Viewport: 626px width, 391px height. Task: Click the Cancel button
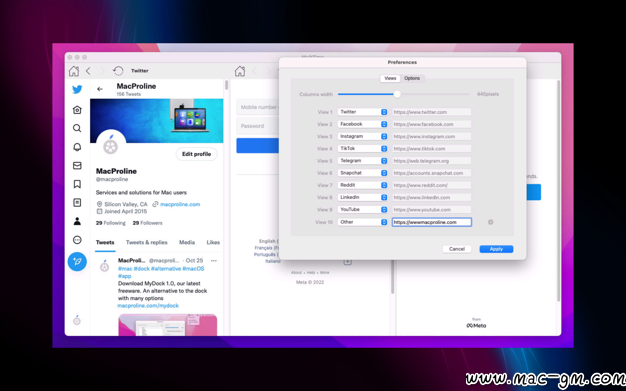tap(457, 249)
